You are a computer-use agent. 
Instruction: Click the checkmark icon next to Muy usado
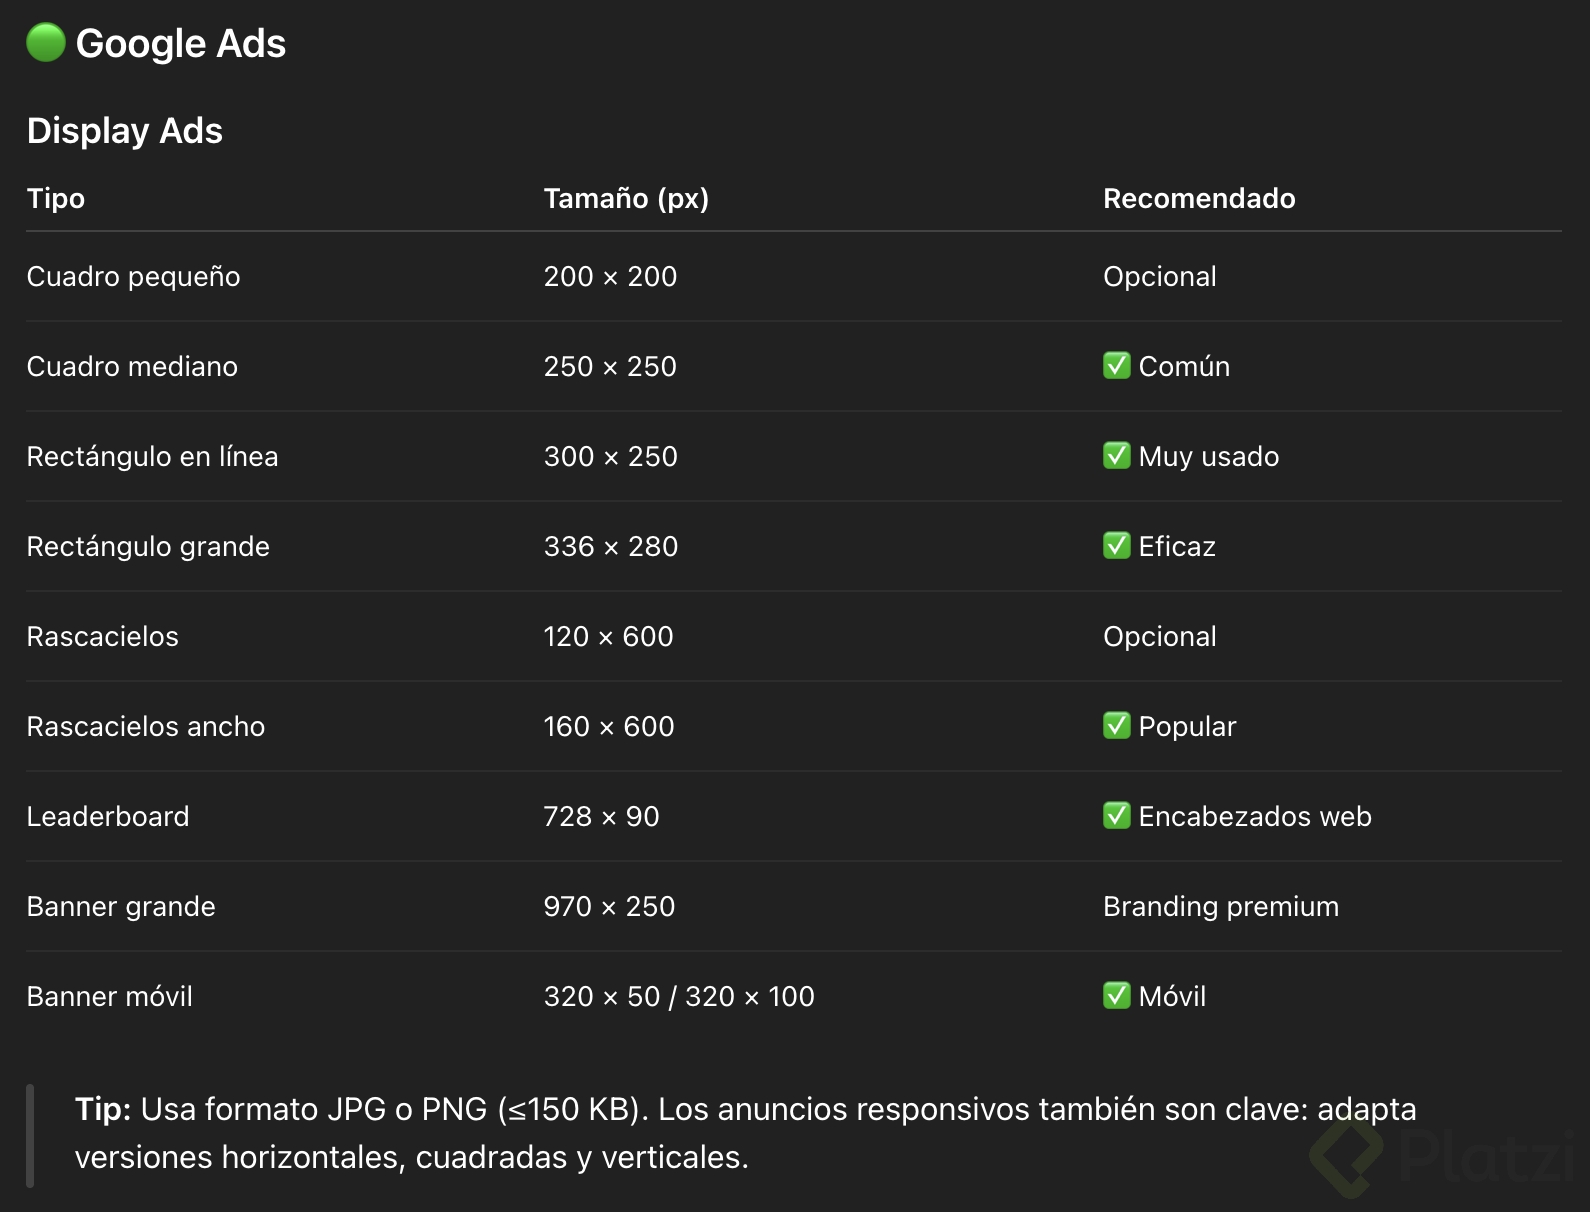[x=1116, y=456]
